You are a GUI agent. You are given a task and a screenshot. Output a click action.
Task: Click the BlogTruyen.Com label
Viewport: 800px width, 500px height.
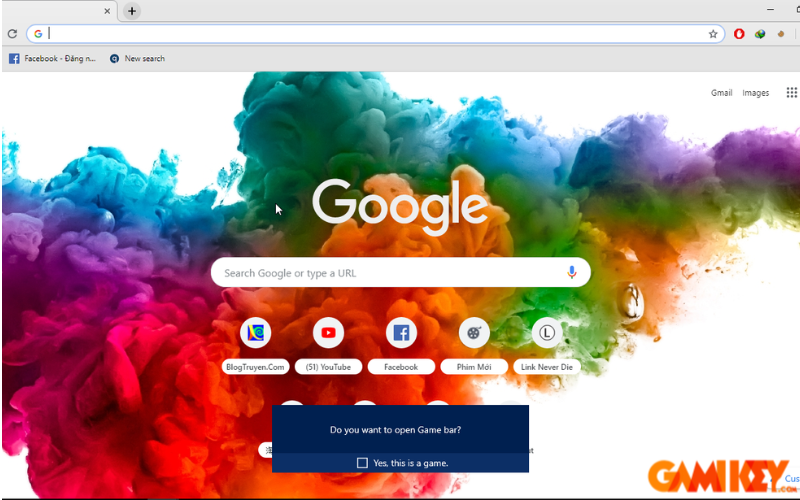(255, 367)
